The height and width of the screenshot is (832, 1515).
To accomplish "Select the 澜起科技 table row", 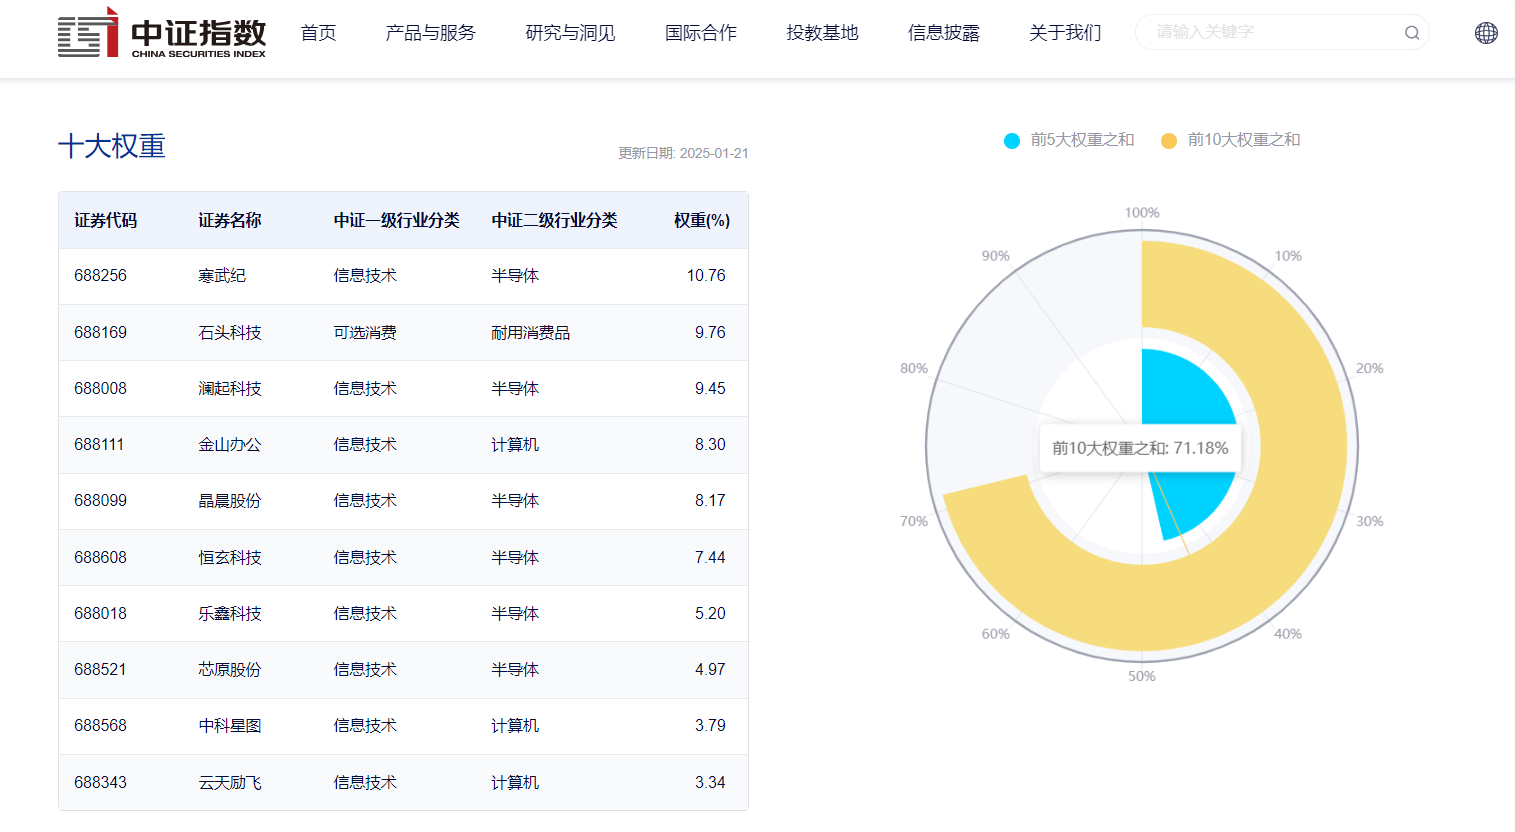I will 400,388.
